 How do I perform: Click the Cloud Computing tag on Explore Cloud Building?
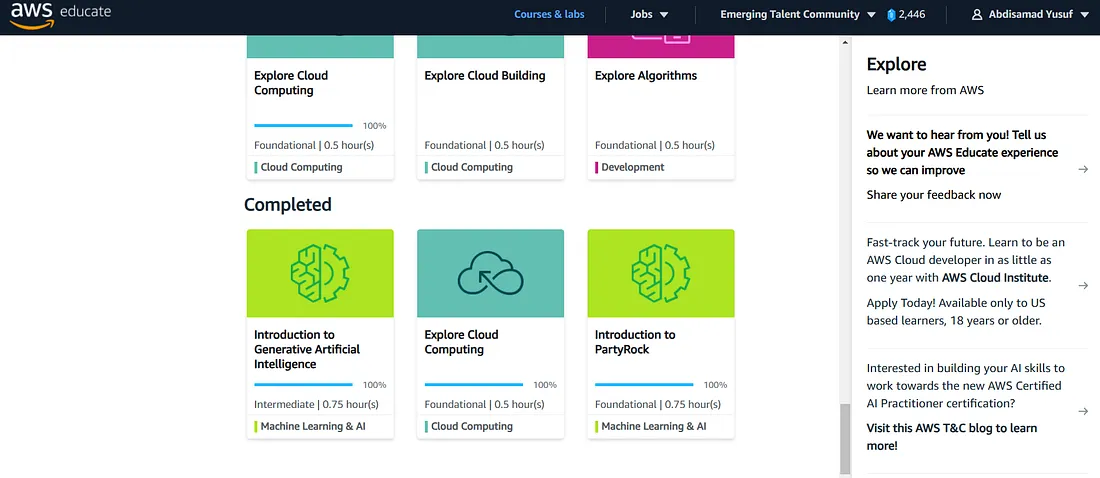coord(471,167)
